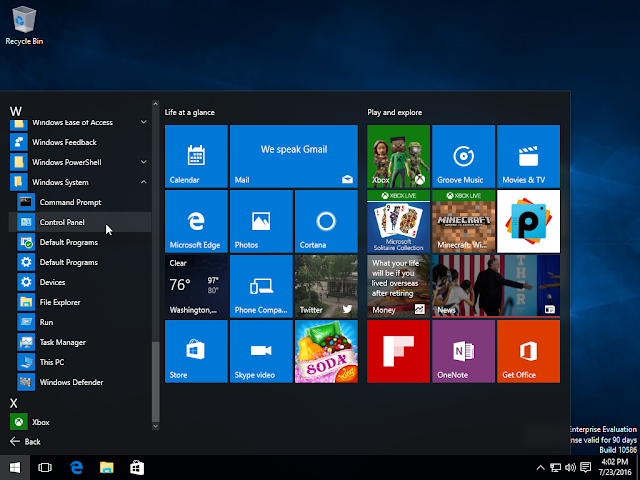Open the OneNote tile

[463, 351]
